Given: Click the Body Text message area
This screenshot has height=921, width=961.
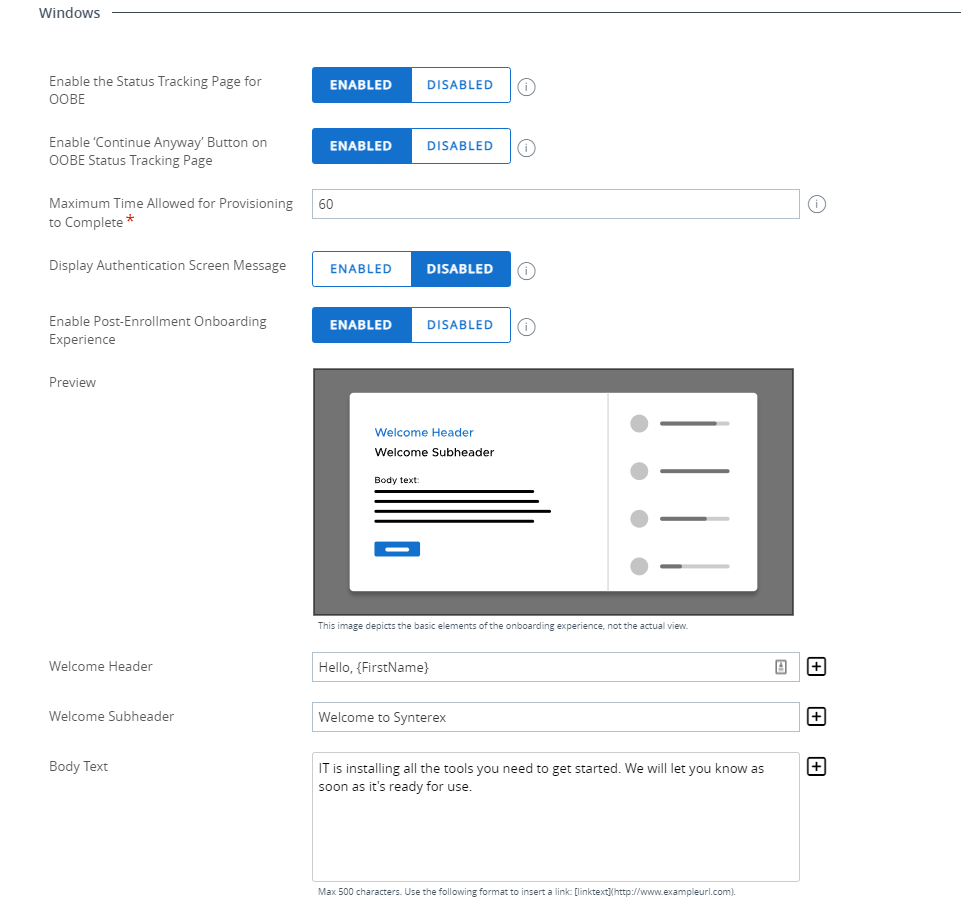Looking at the screenshot, I should pyautogui.click(x=555, y=815).
